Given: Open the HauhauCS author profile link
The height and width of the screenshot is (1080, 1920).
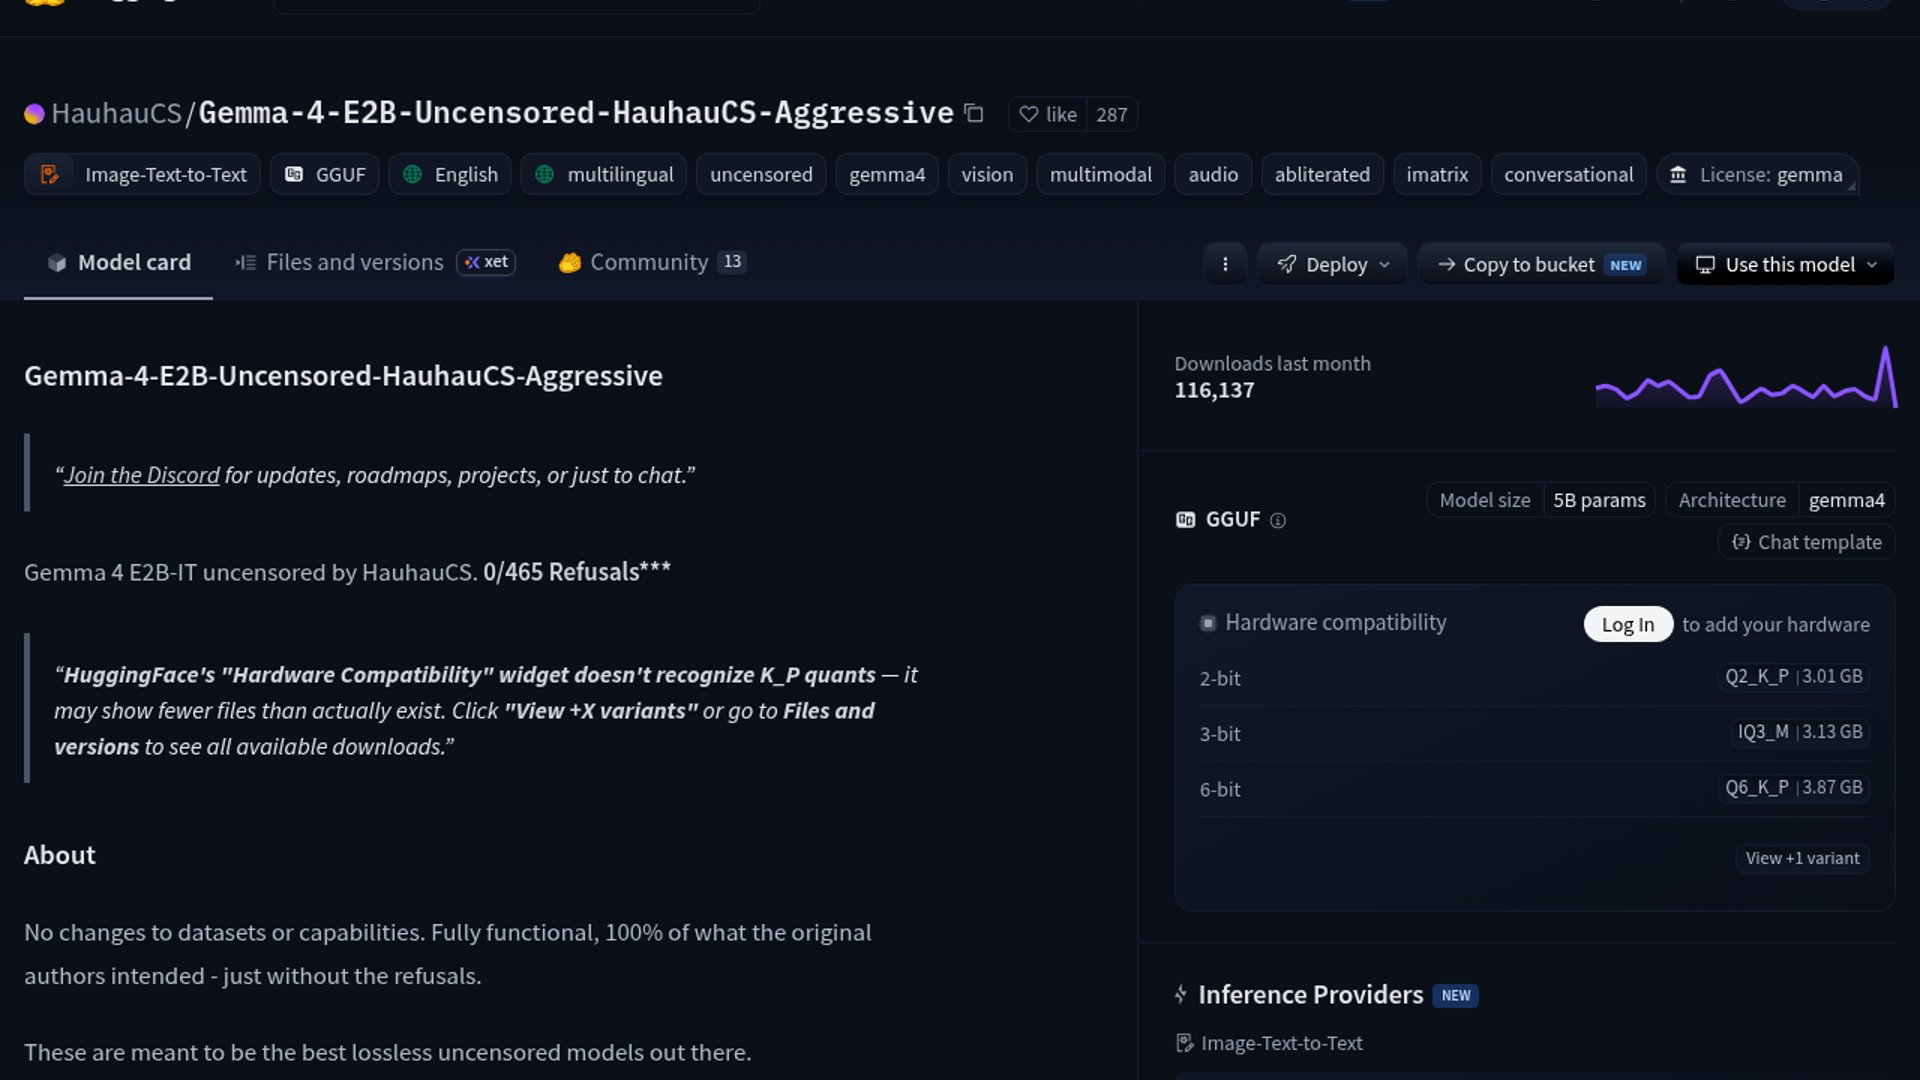Looking at the screenshot, I should [116, 113].
